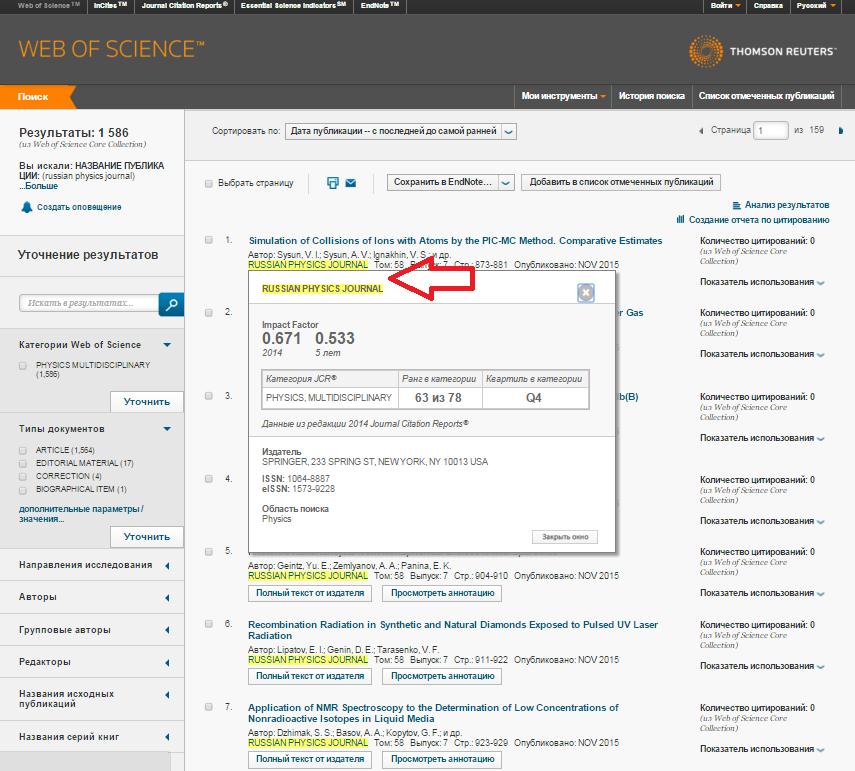Viewport: 855px width, 771px height.
Task: Click the email envelope icon
Action: tap(351, 183)
